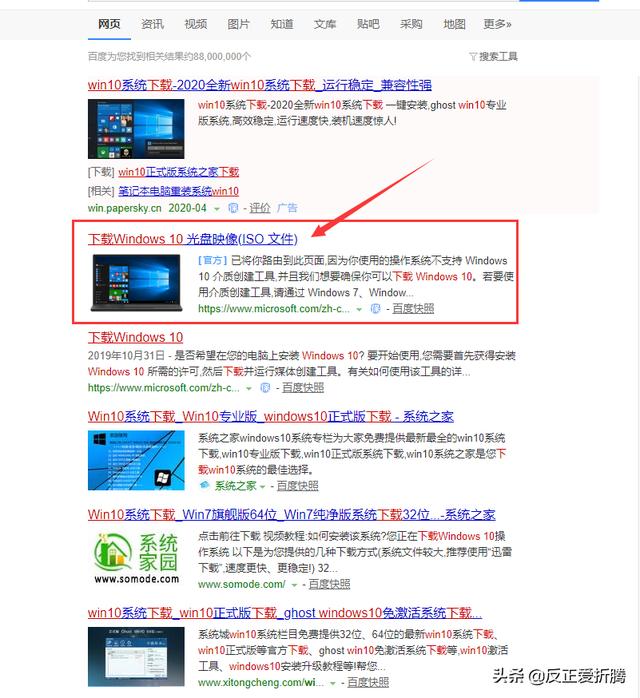Click microsoft.com URL under 下载Windows 10
The height and width of the screenshot is (698, 640).
(x=164, y=388)
